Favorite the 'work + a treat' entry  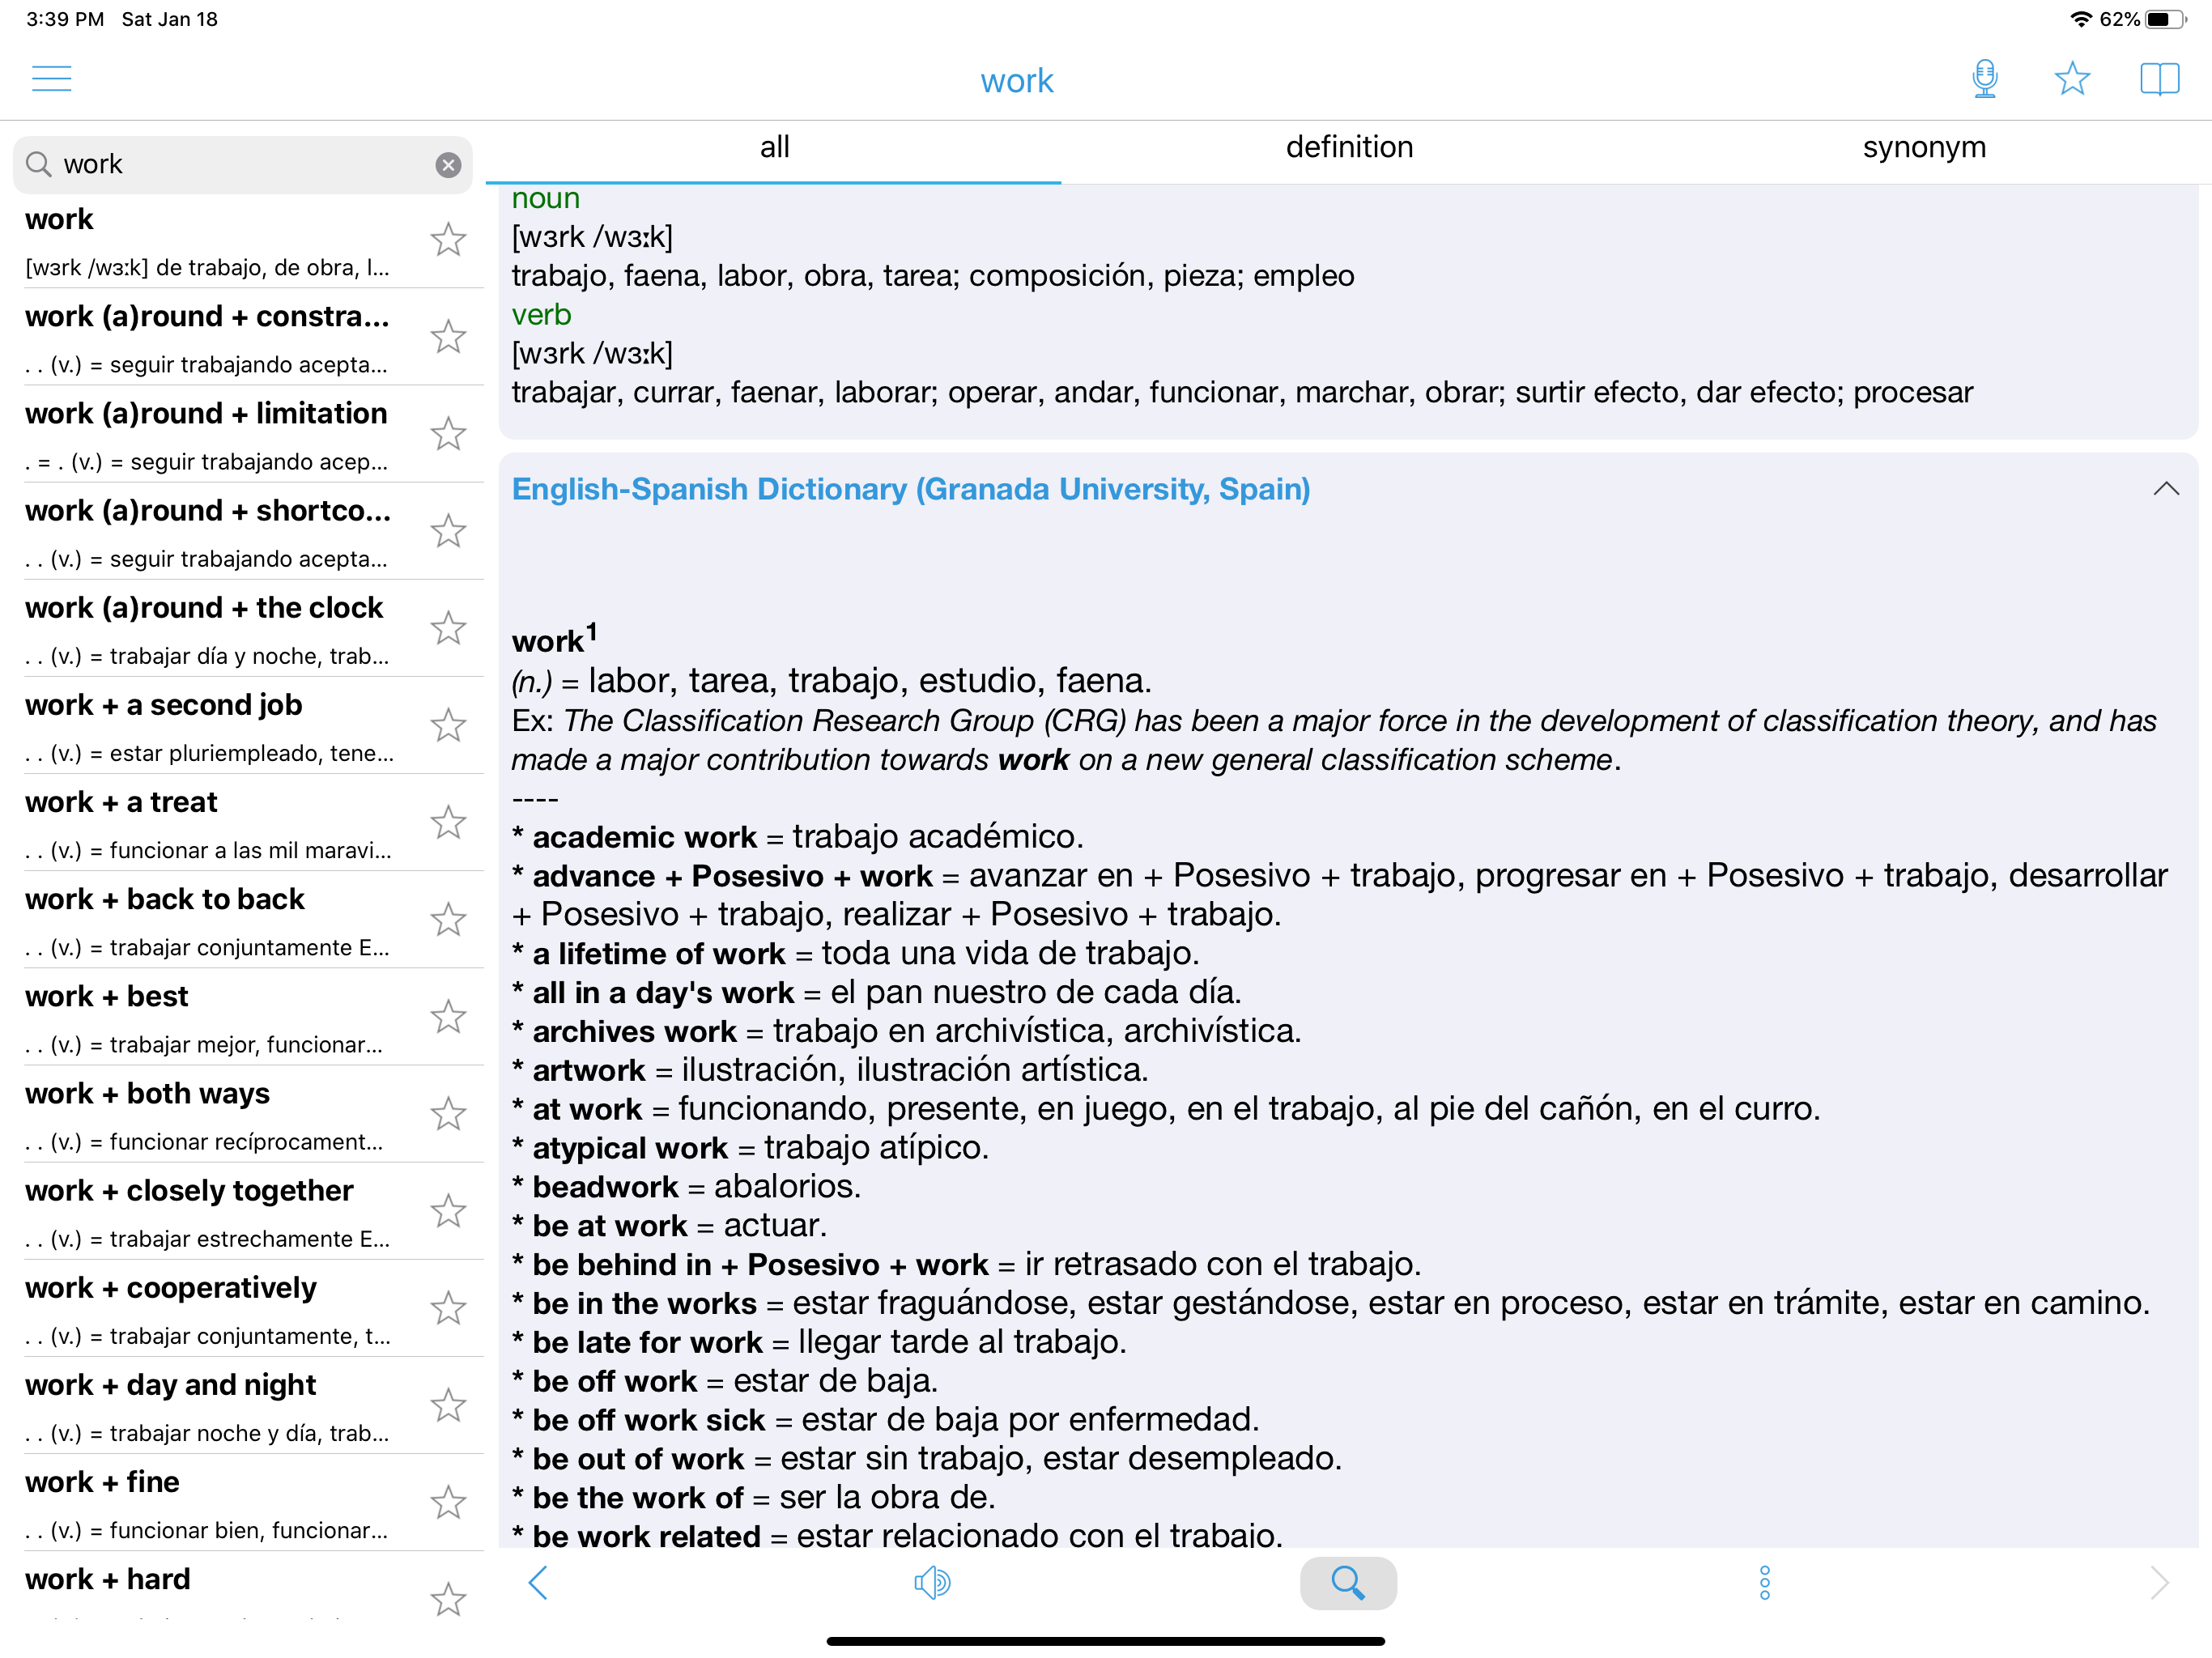tap(448, 823)
